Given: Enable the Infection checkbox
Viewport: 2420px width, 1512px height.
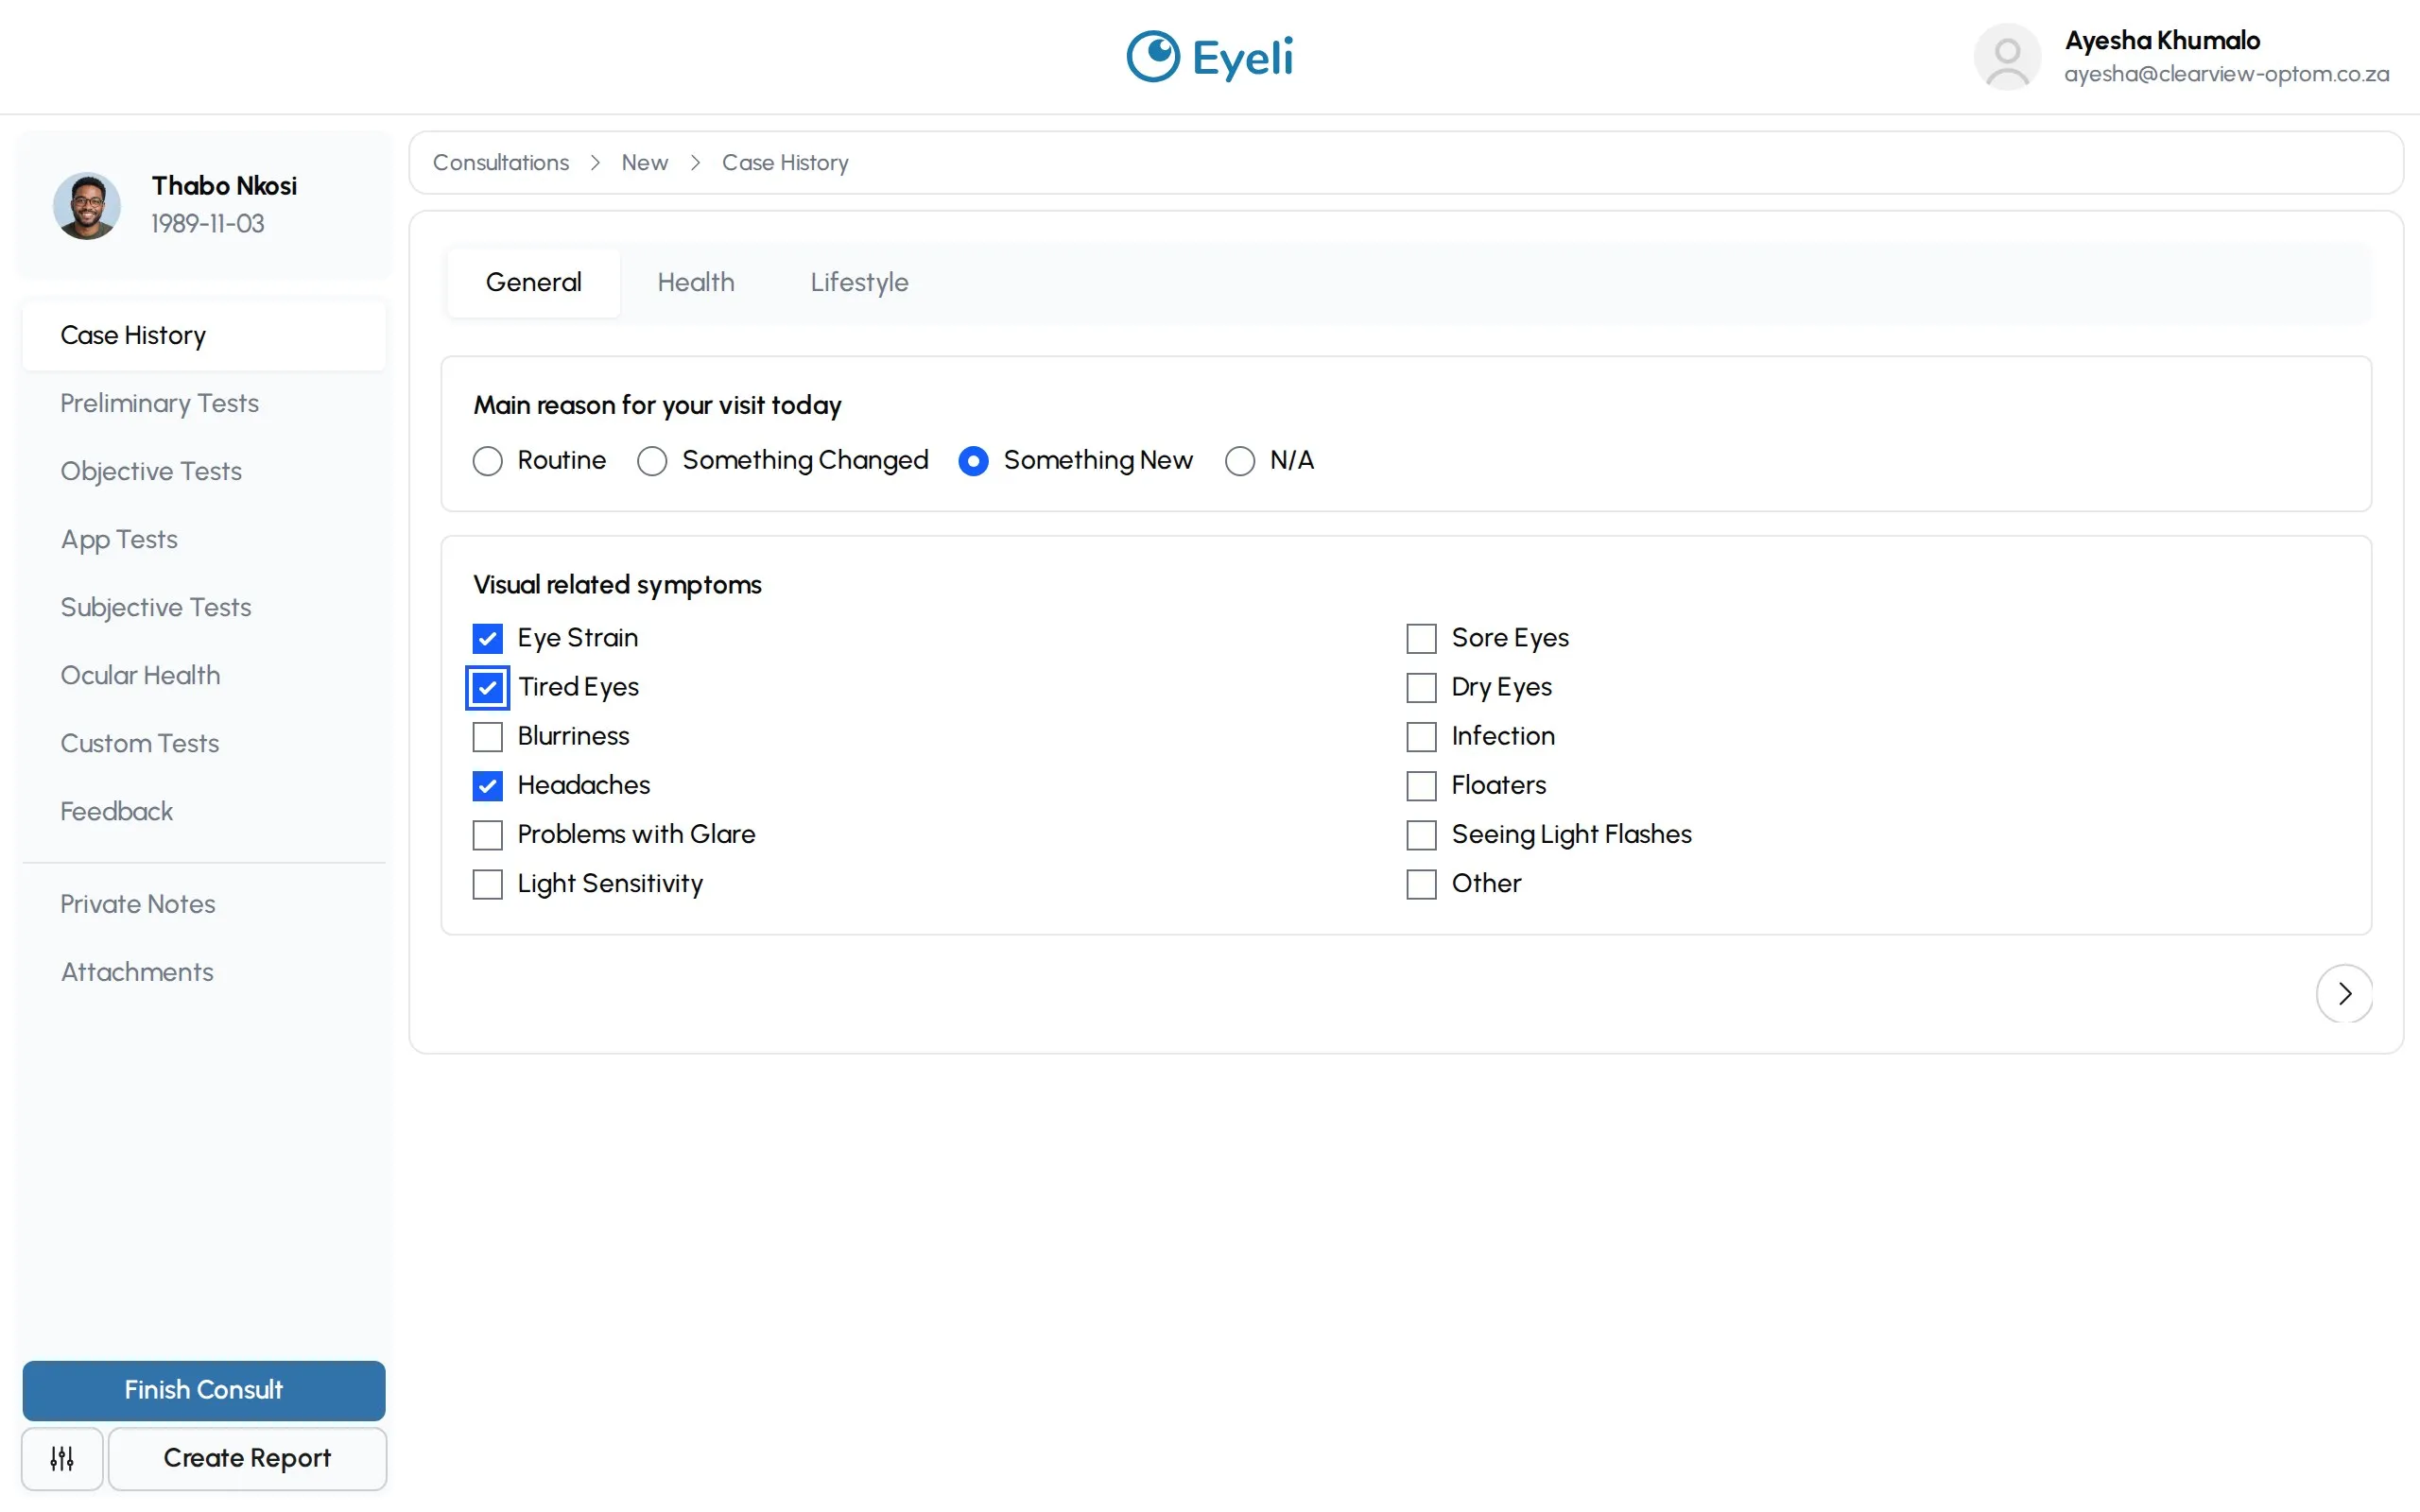Looking at the screenshot, I should [1421, 736].
